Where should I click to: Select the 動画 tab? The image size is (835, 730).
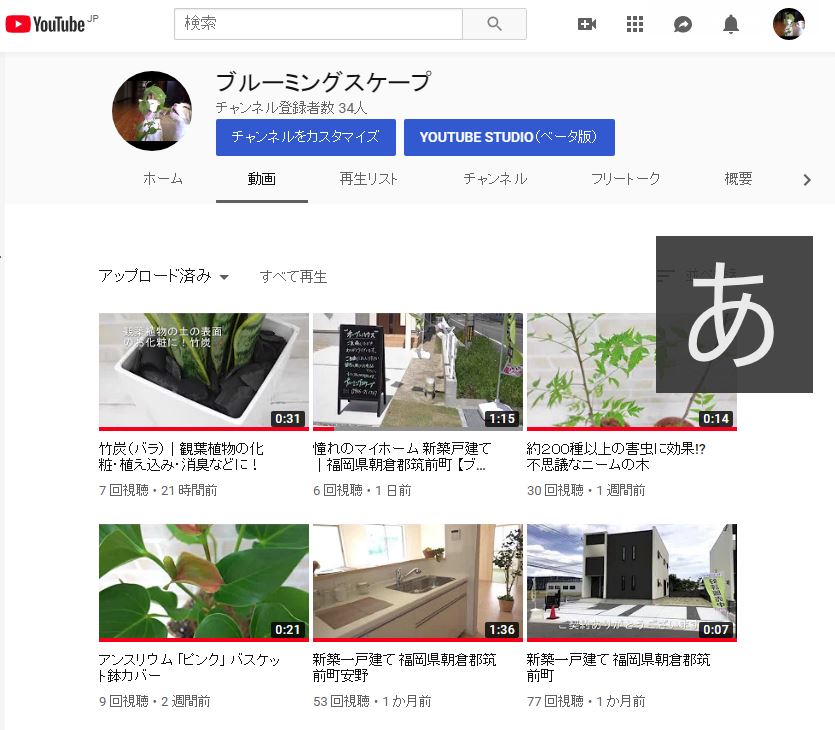pos(261,179)
